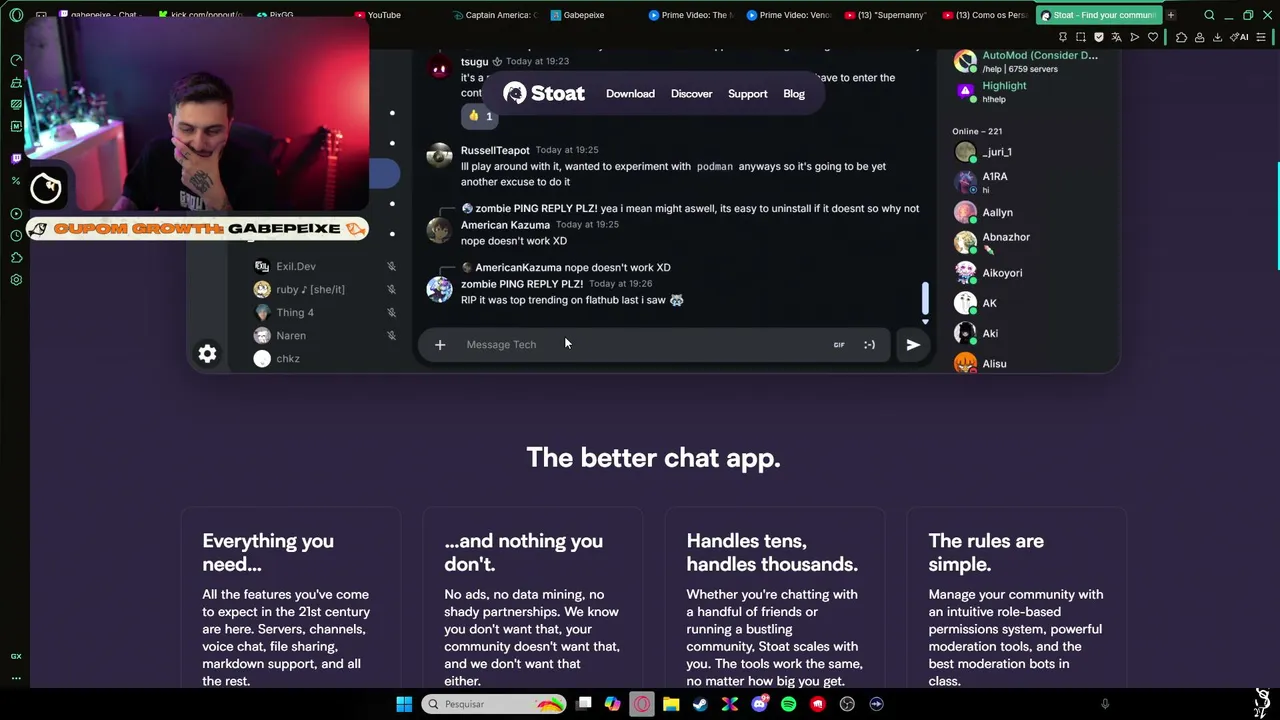
Task: Open OBS Studio from the taskbar
Action: coord(847,704)
